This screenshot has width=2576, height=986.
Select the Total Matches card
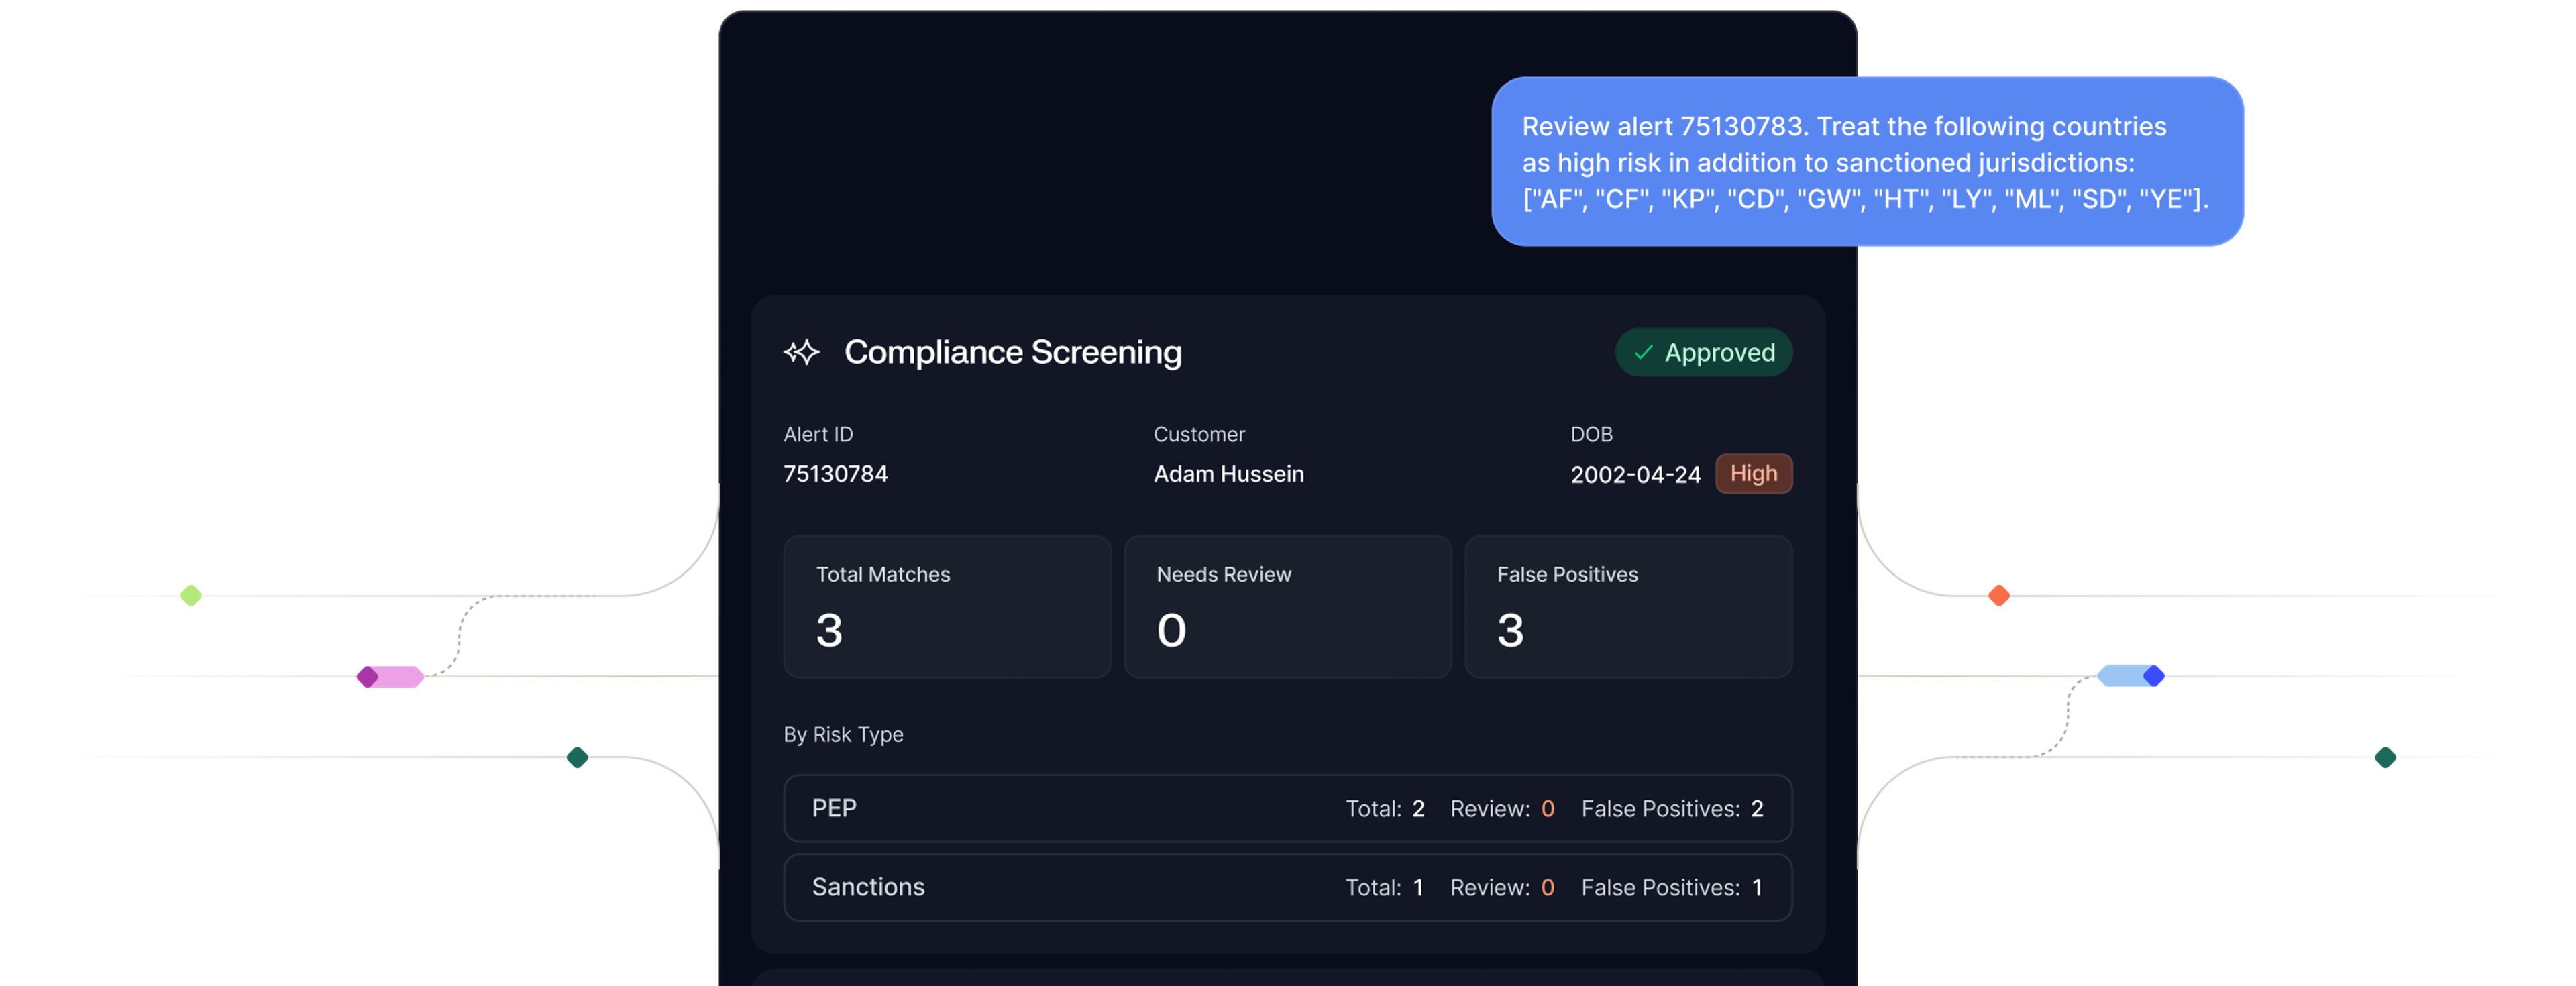point(947,606)
